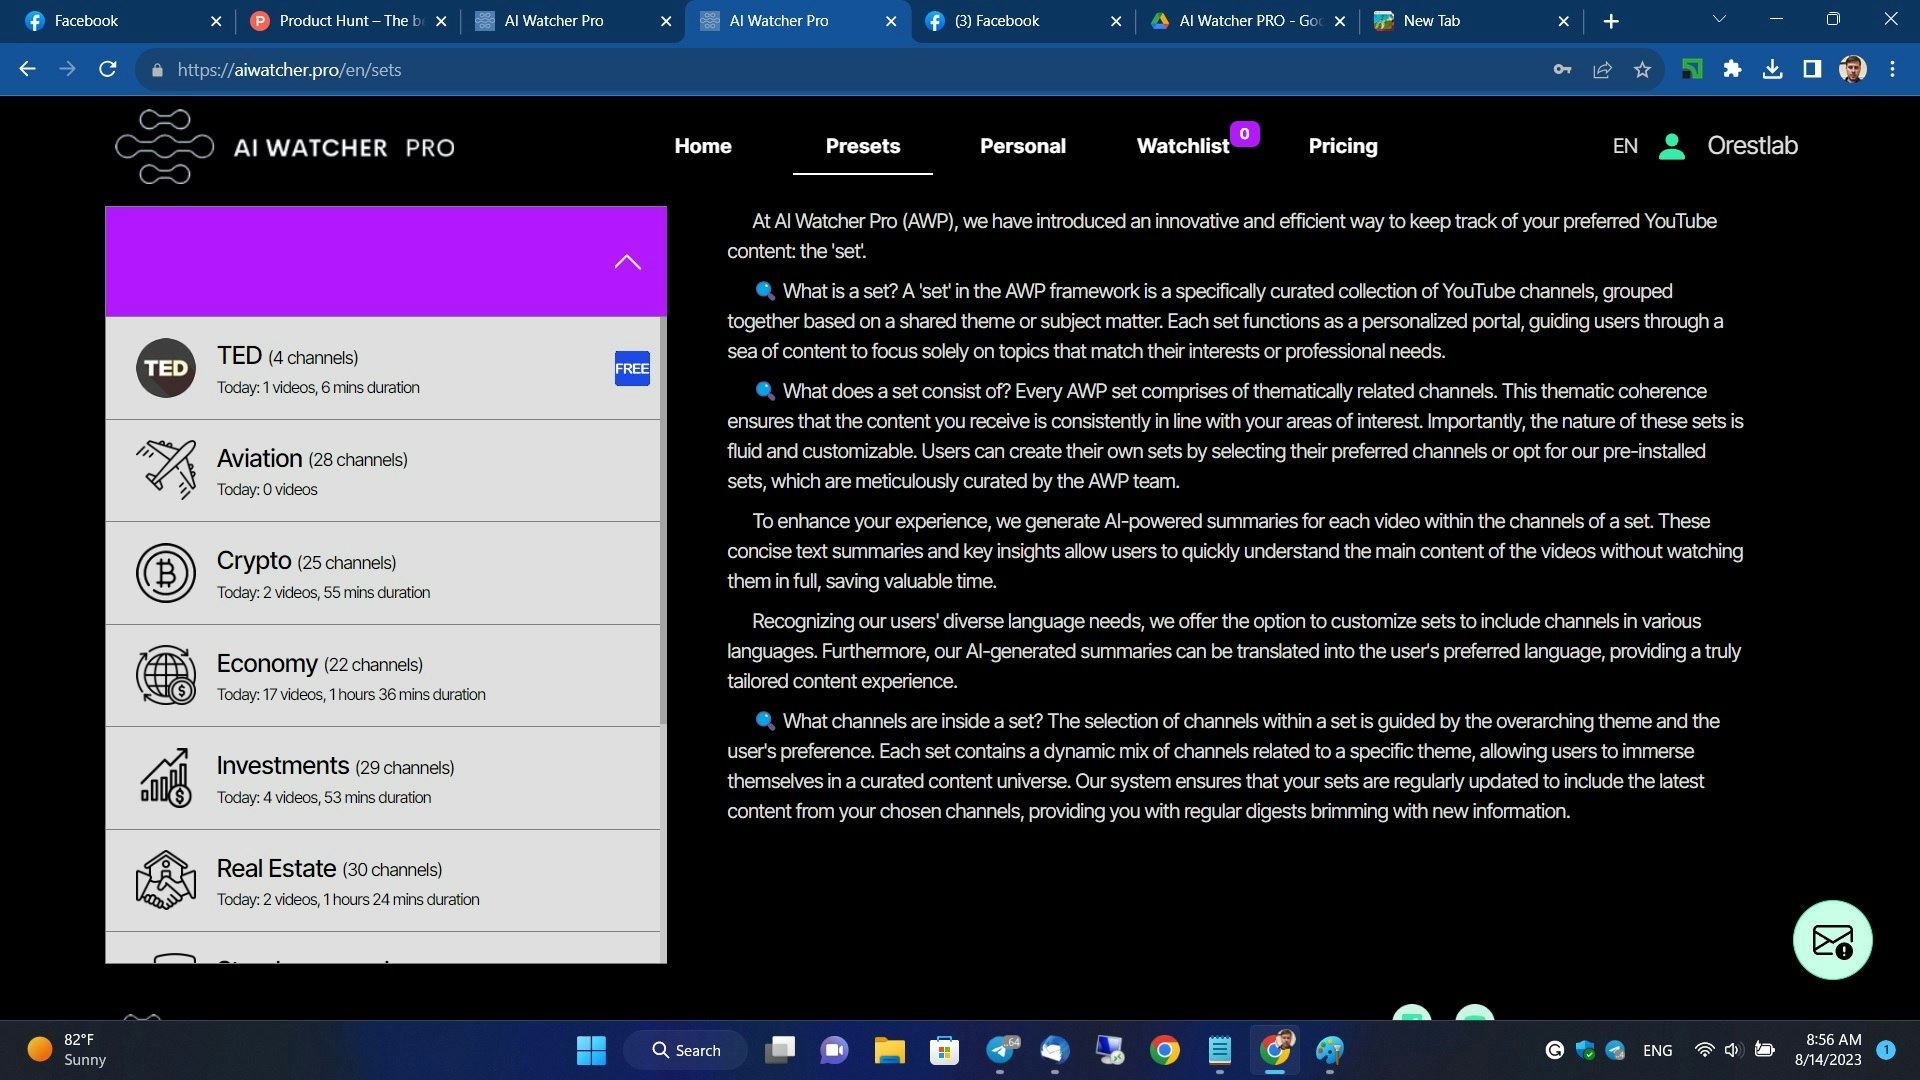
Task: Go to the Presets tab
Action: pos(862,146)
